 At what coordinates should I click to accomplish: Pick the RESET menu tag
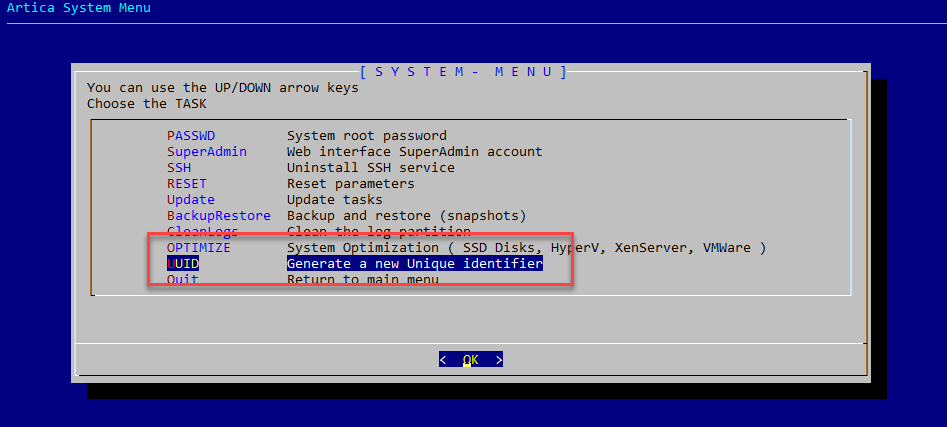click(187, 184)
